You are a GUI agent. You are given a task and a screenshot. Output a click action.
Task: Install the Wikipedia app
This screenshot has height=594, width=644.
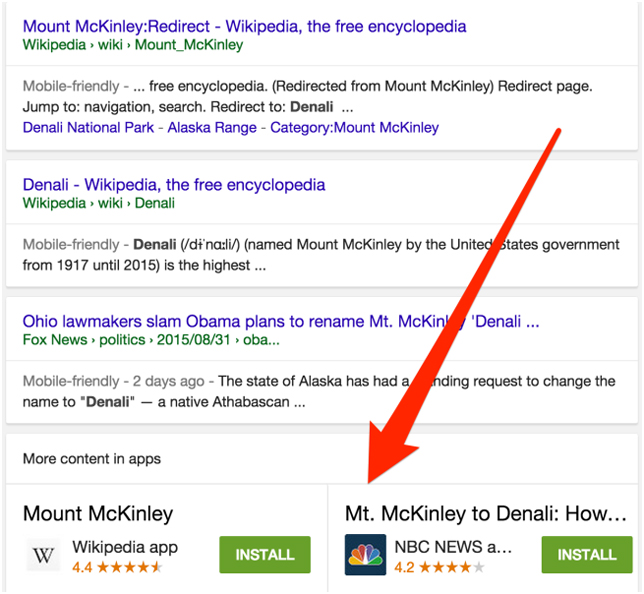(265, 555)
